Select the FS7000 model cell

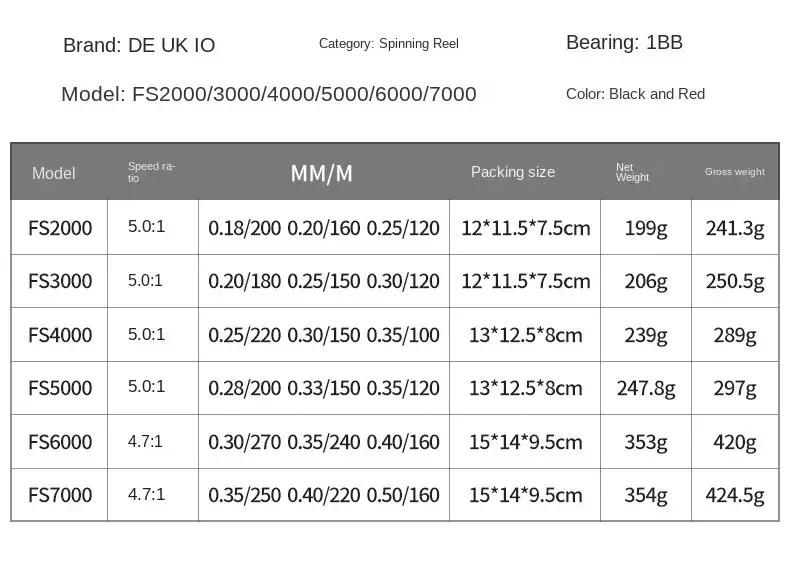point(60,495)
